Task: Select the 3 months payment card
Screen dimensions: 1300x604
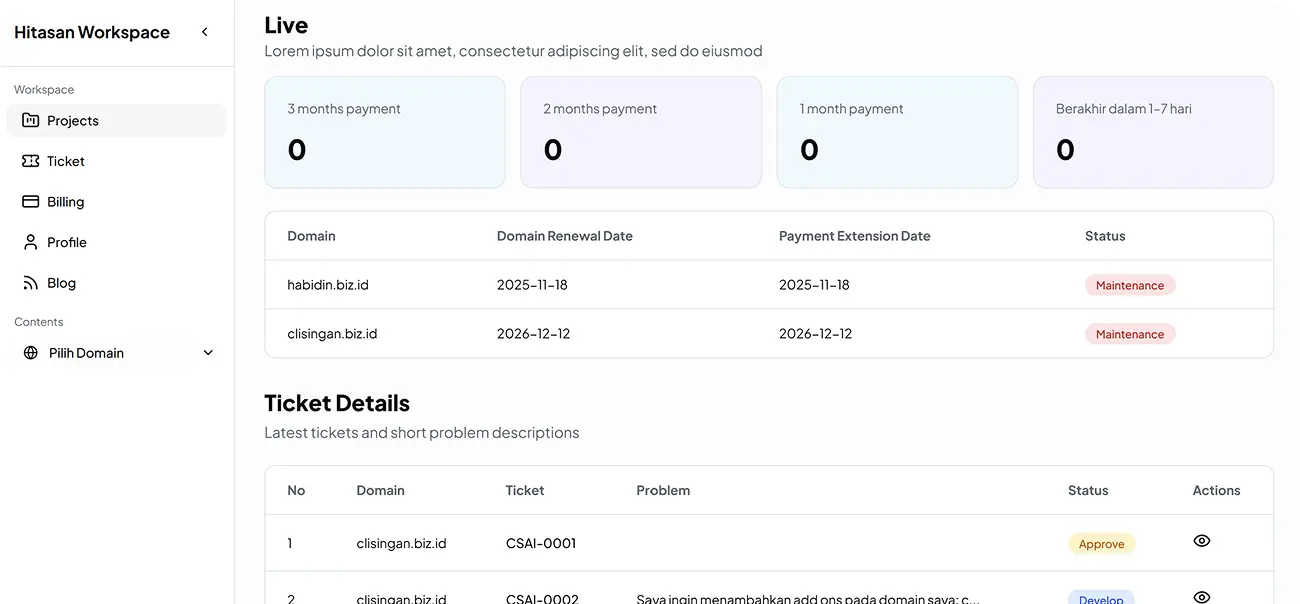Action: click(x=384, y=132)
